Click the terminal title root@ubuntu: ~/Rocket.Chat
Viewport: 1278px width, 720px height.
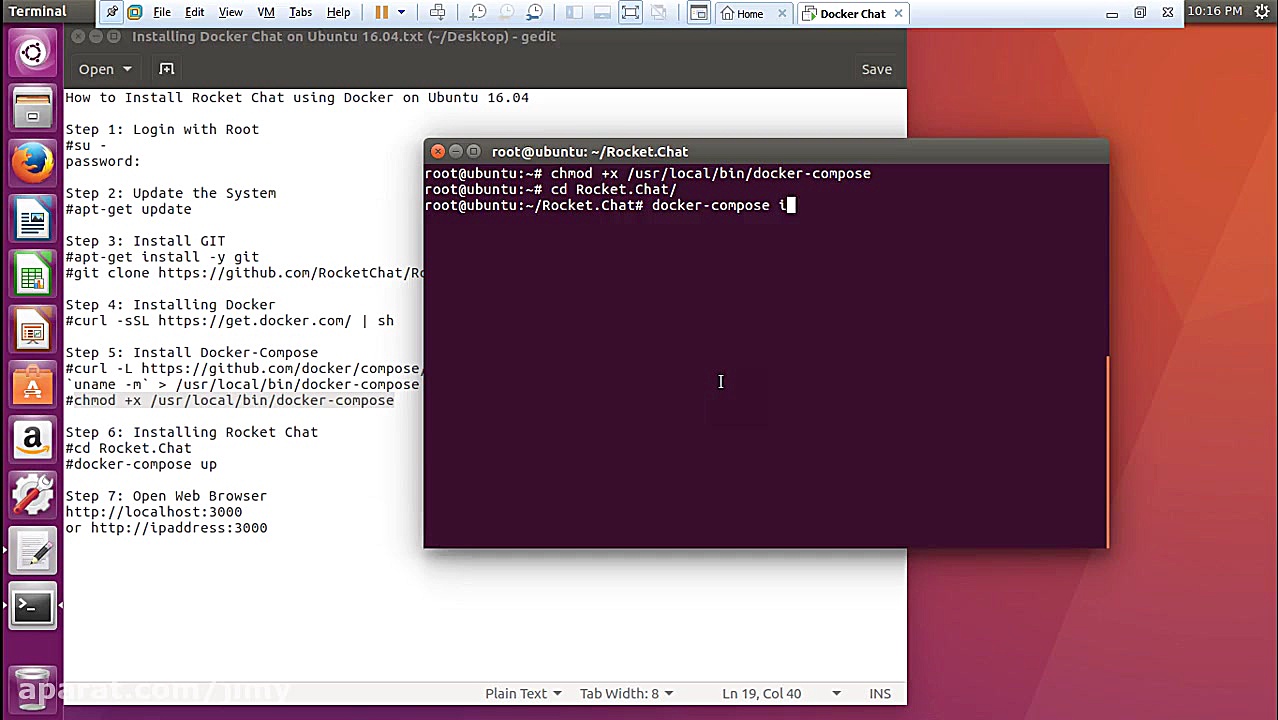590,152
